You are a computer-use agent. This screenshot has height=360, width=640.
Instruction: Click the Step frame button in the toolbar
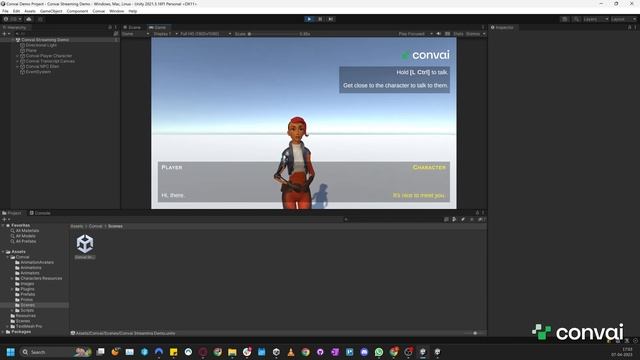click(x=331, y=19)
